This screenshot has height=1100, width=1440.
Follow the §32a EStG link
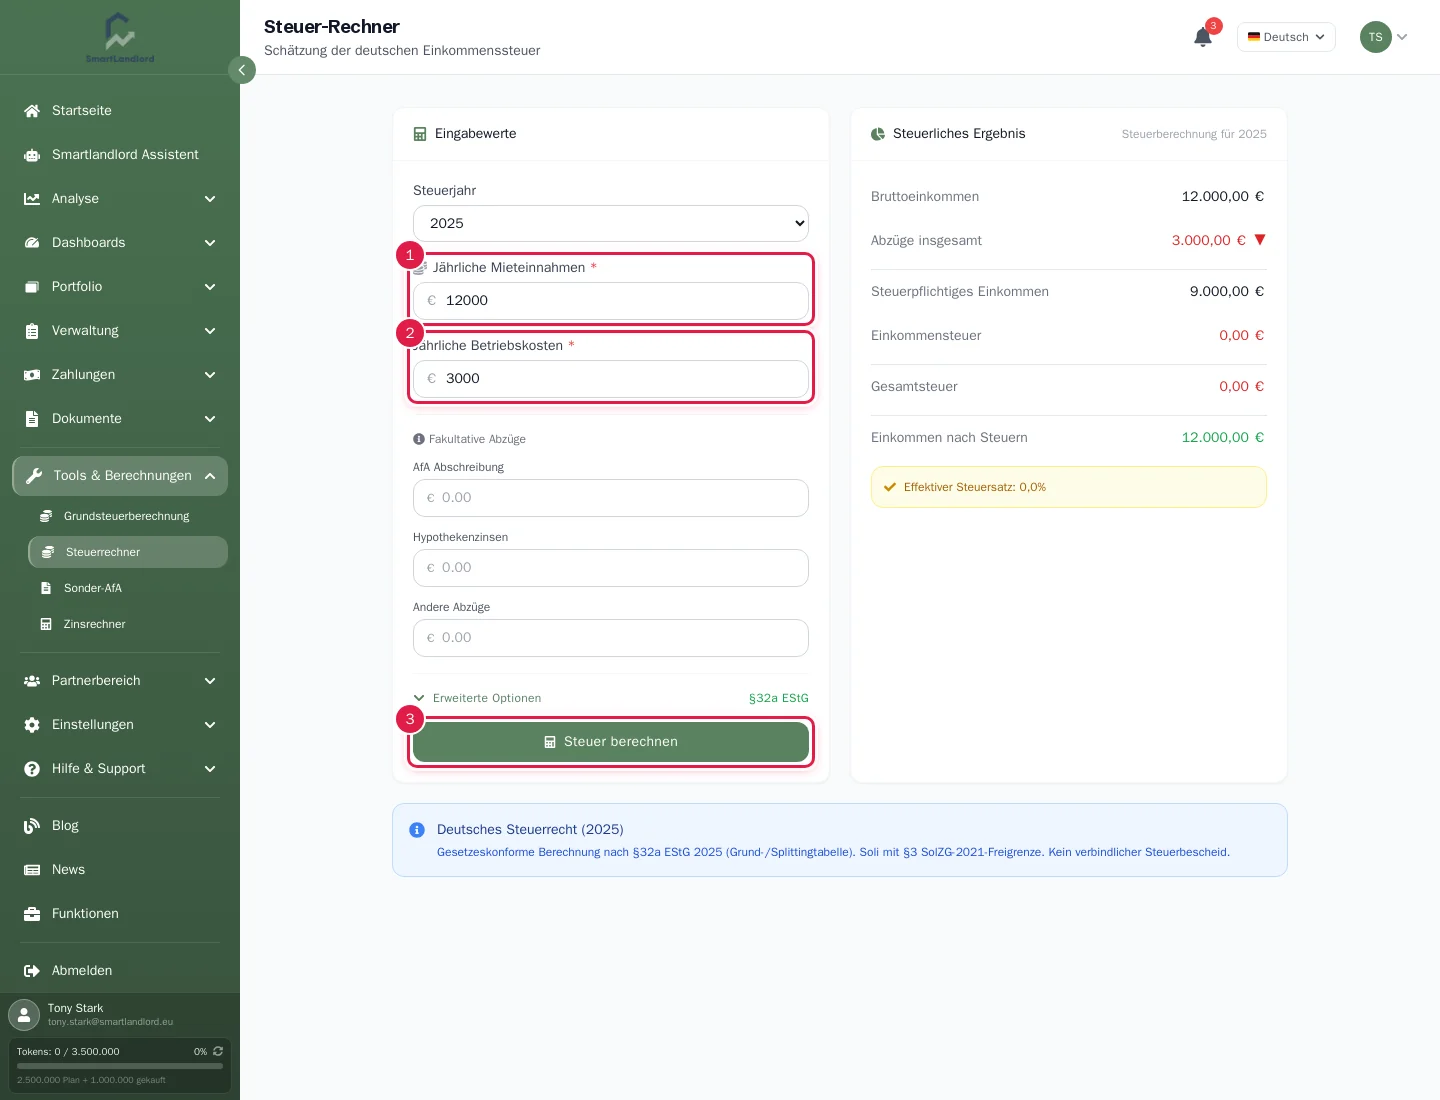coord(779,698)
